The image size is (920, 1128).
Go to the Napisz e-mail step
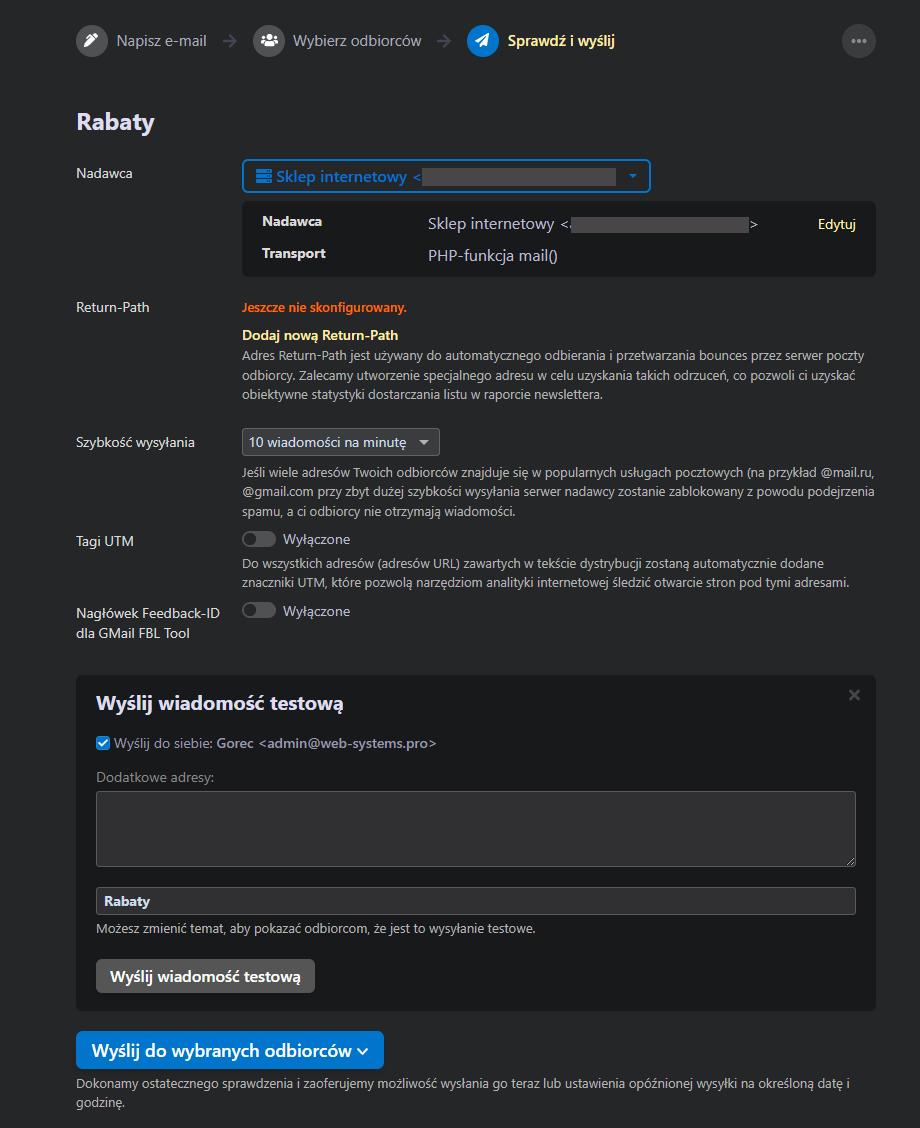[161, 41]
